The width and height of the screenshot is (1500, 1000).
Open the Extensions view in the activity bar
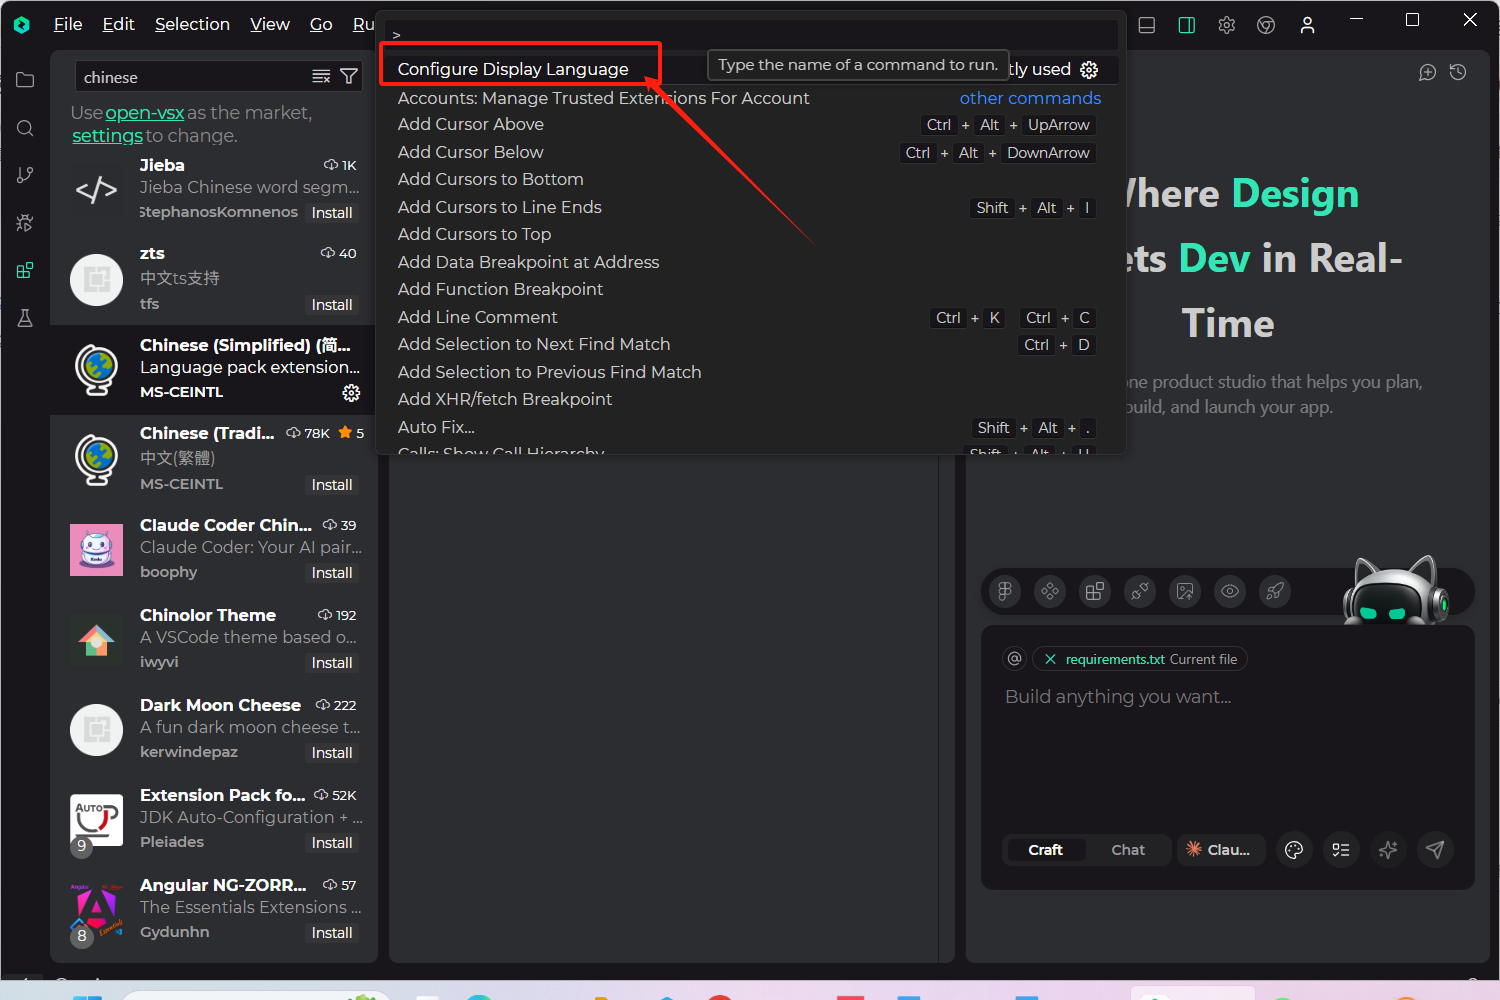pos(25,270)
